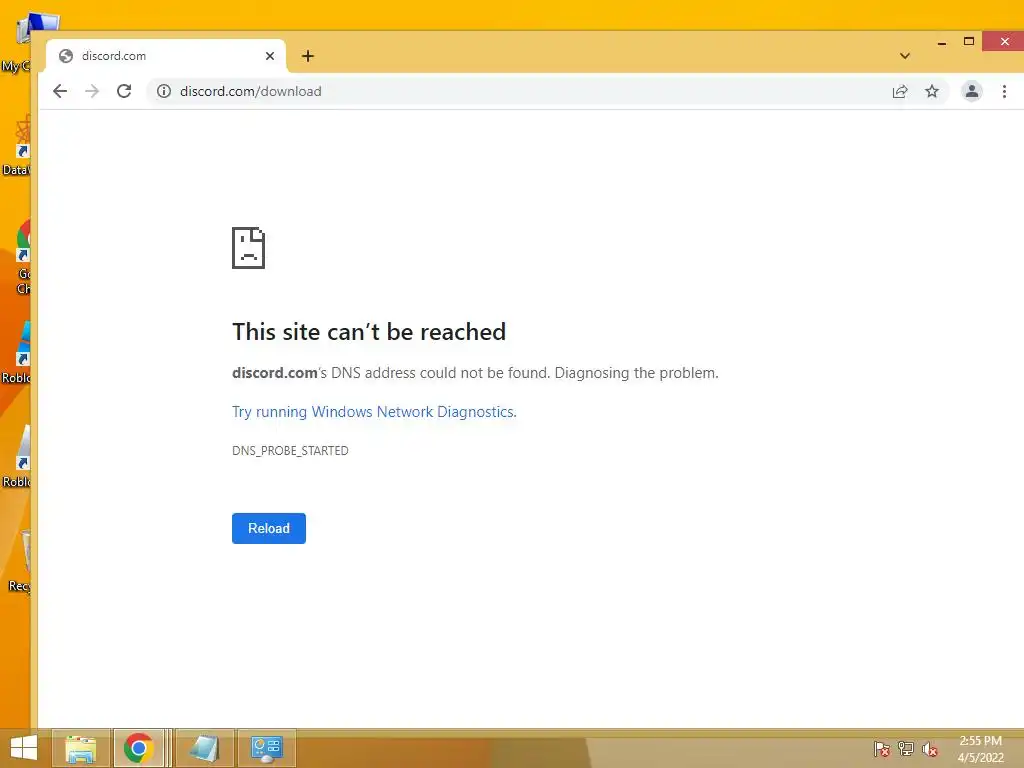Open Chrome three-dot menu
1024x768 pixels.
coord(1004,91)
